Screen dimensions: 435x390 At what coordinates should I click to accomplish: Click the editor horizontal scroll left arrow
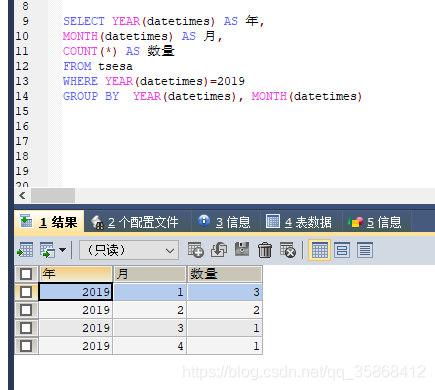click(22, 195)
